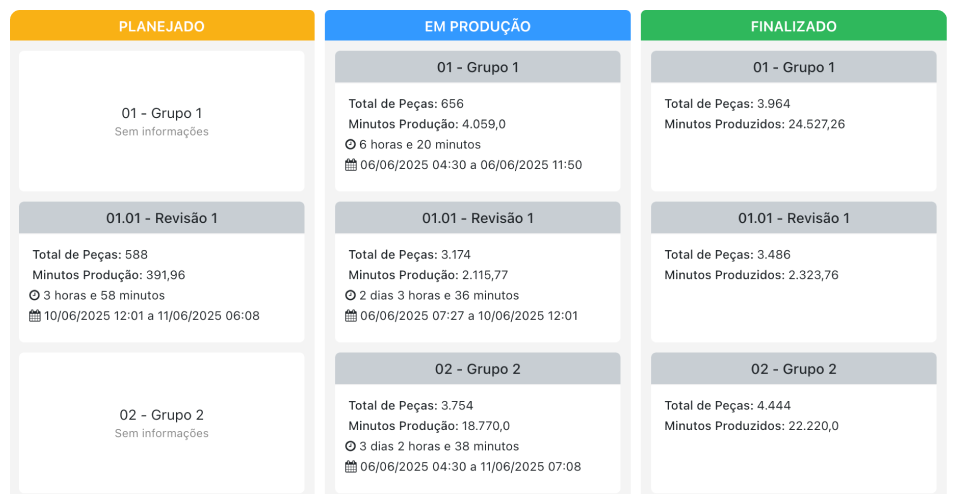The width and height of the screenshot is (957, 494).
Task: Click 01.01 - Revisão 1 header in Em Produção
Action: coord(478,218)
